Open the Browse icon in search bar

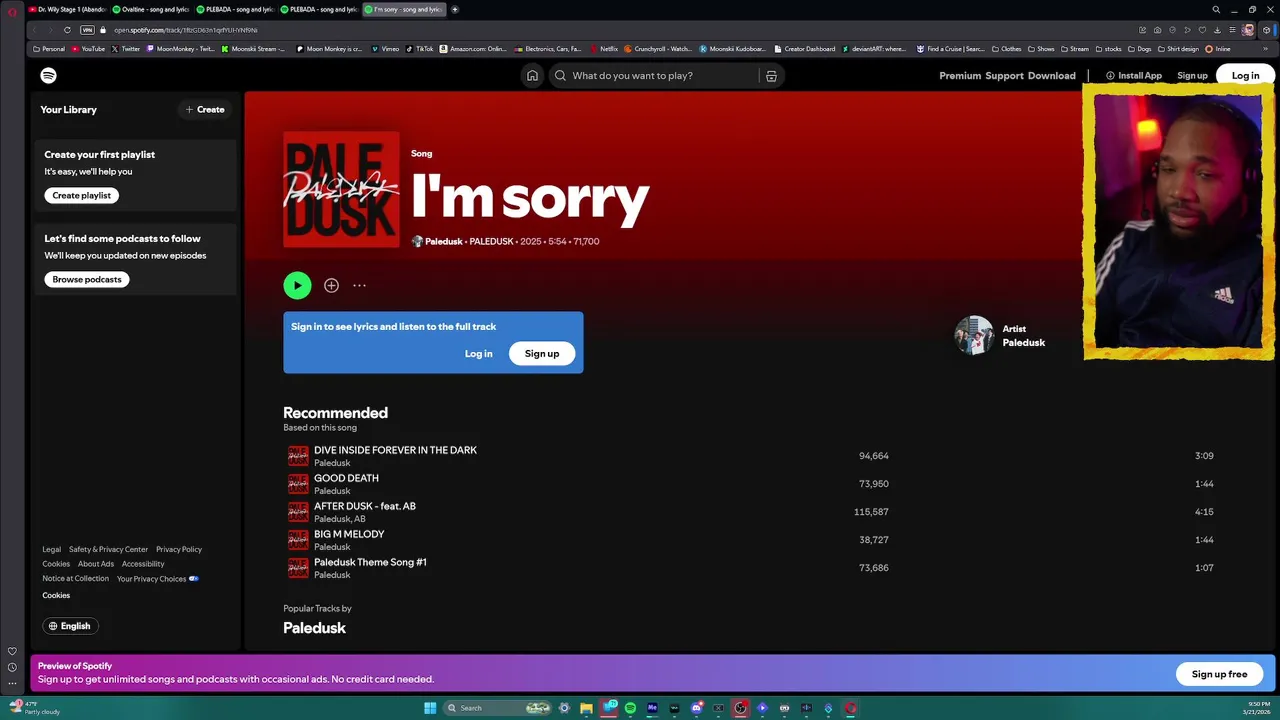tap(771, 75)
